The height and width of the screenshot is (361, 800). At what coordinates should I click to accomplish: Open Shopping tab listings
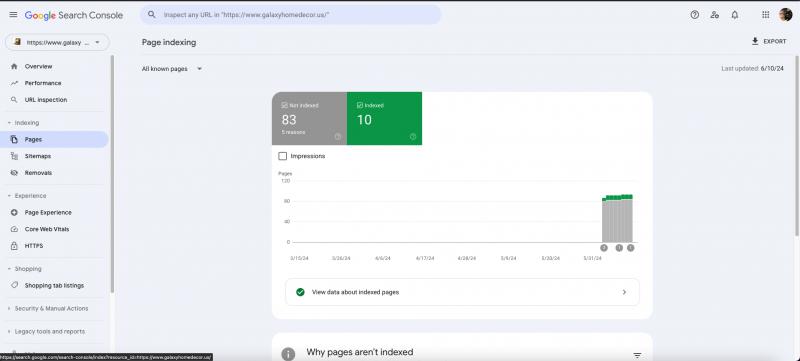(54, 286)
